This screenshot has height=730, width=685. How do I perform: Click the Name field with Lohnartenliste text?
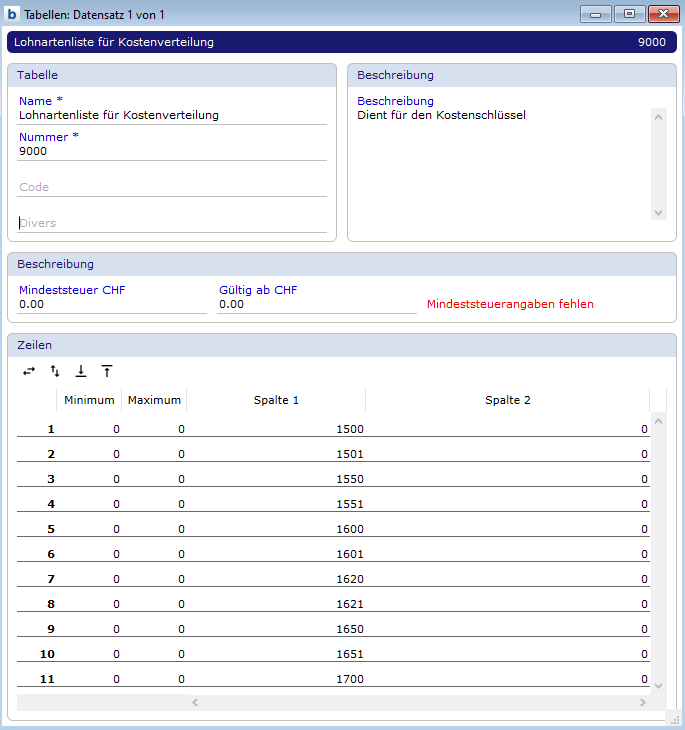(172, 115)
